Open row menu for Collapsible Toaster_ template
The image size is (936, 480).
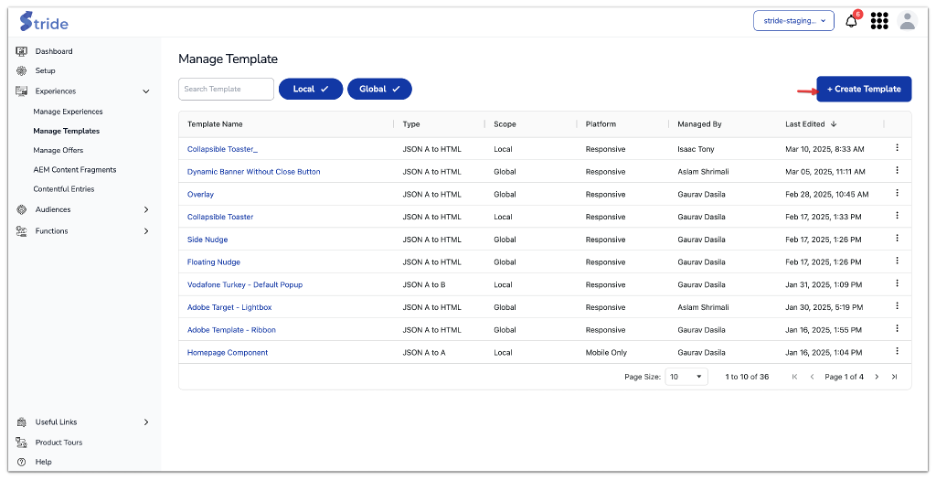click(897, 147)
